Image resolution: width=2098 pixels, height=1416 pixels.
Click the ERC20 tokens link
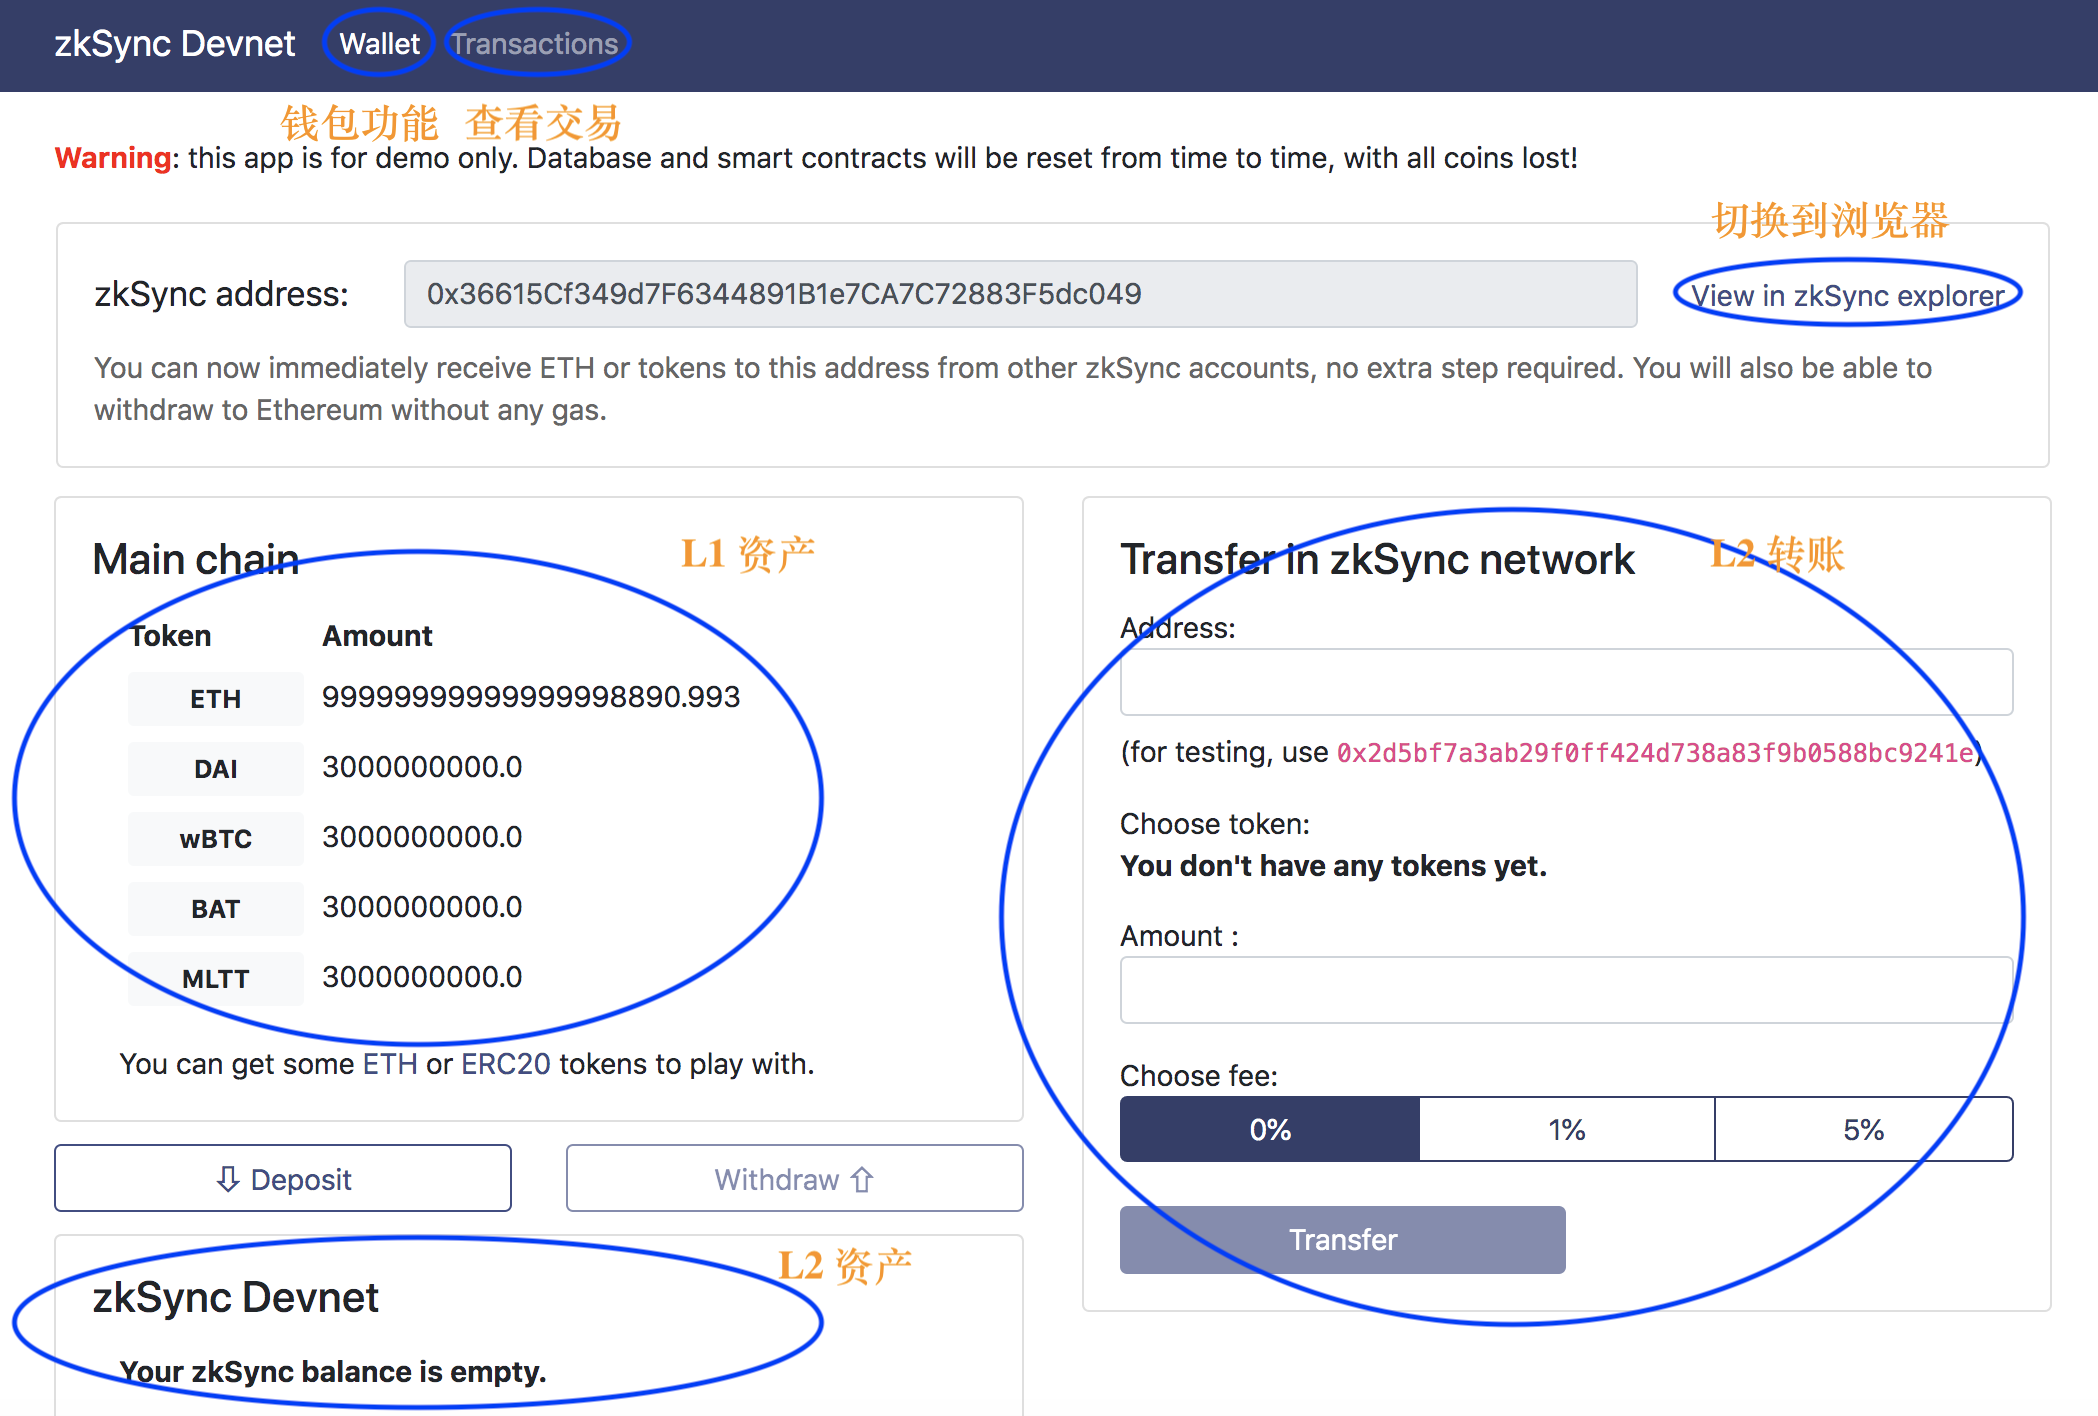[x=506, y=1064]
